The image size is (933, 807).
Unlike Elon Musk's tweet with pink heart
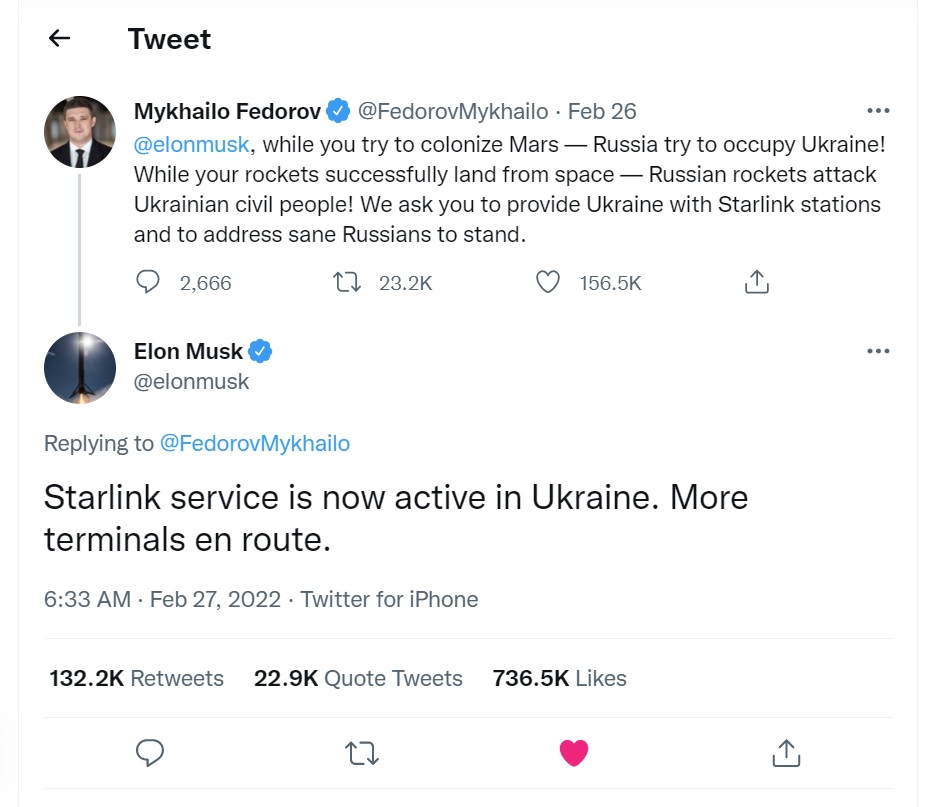(574, 752)
